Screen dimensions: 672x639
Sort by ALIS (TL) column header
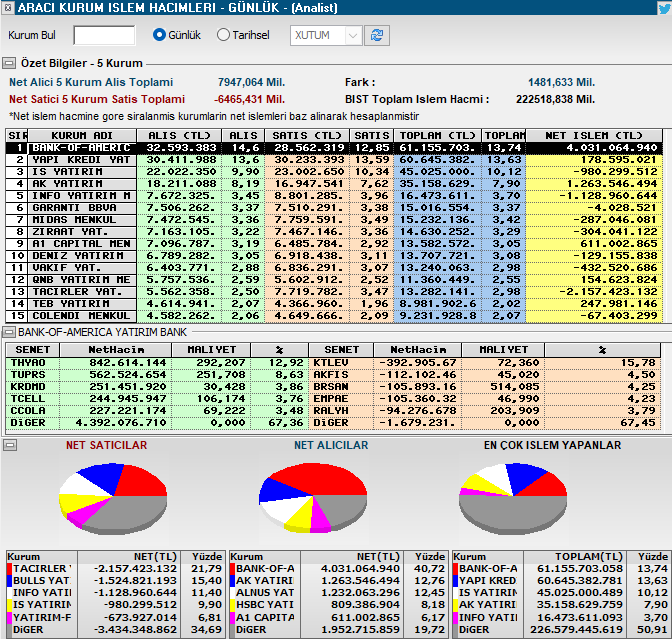point(179,135)
